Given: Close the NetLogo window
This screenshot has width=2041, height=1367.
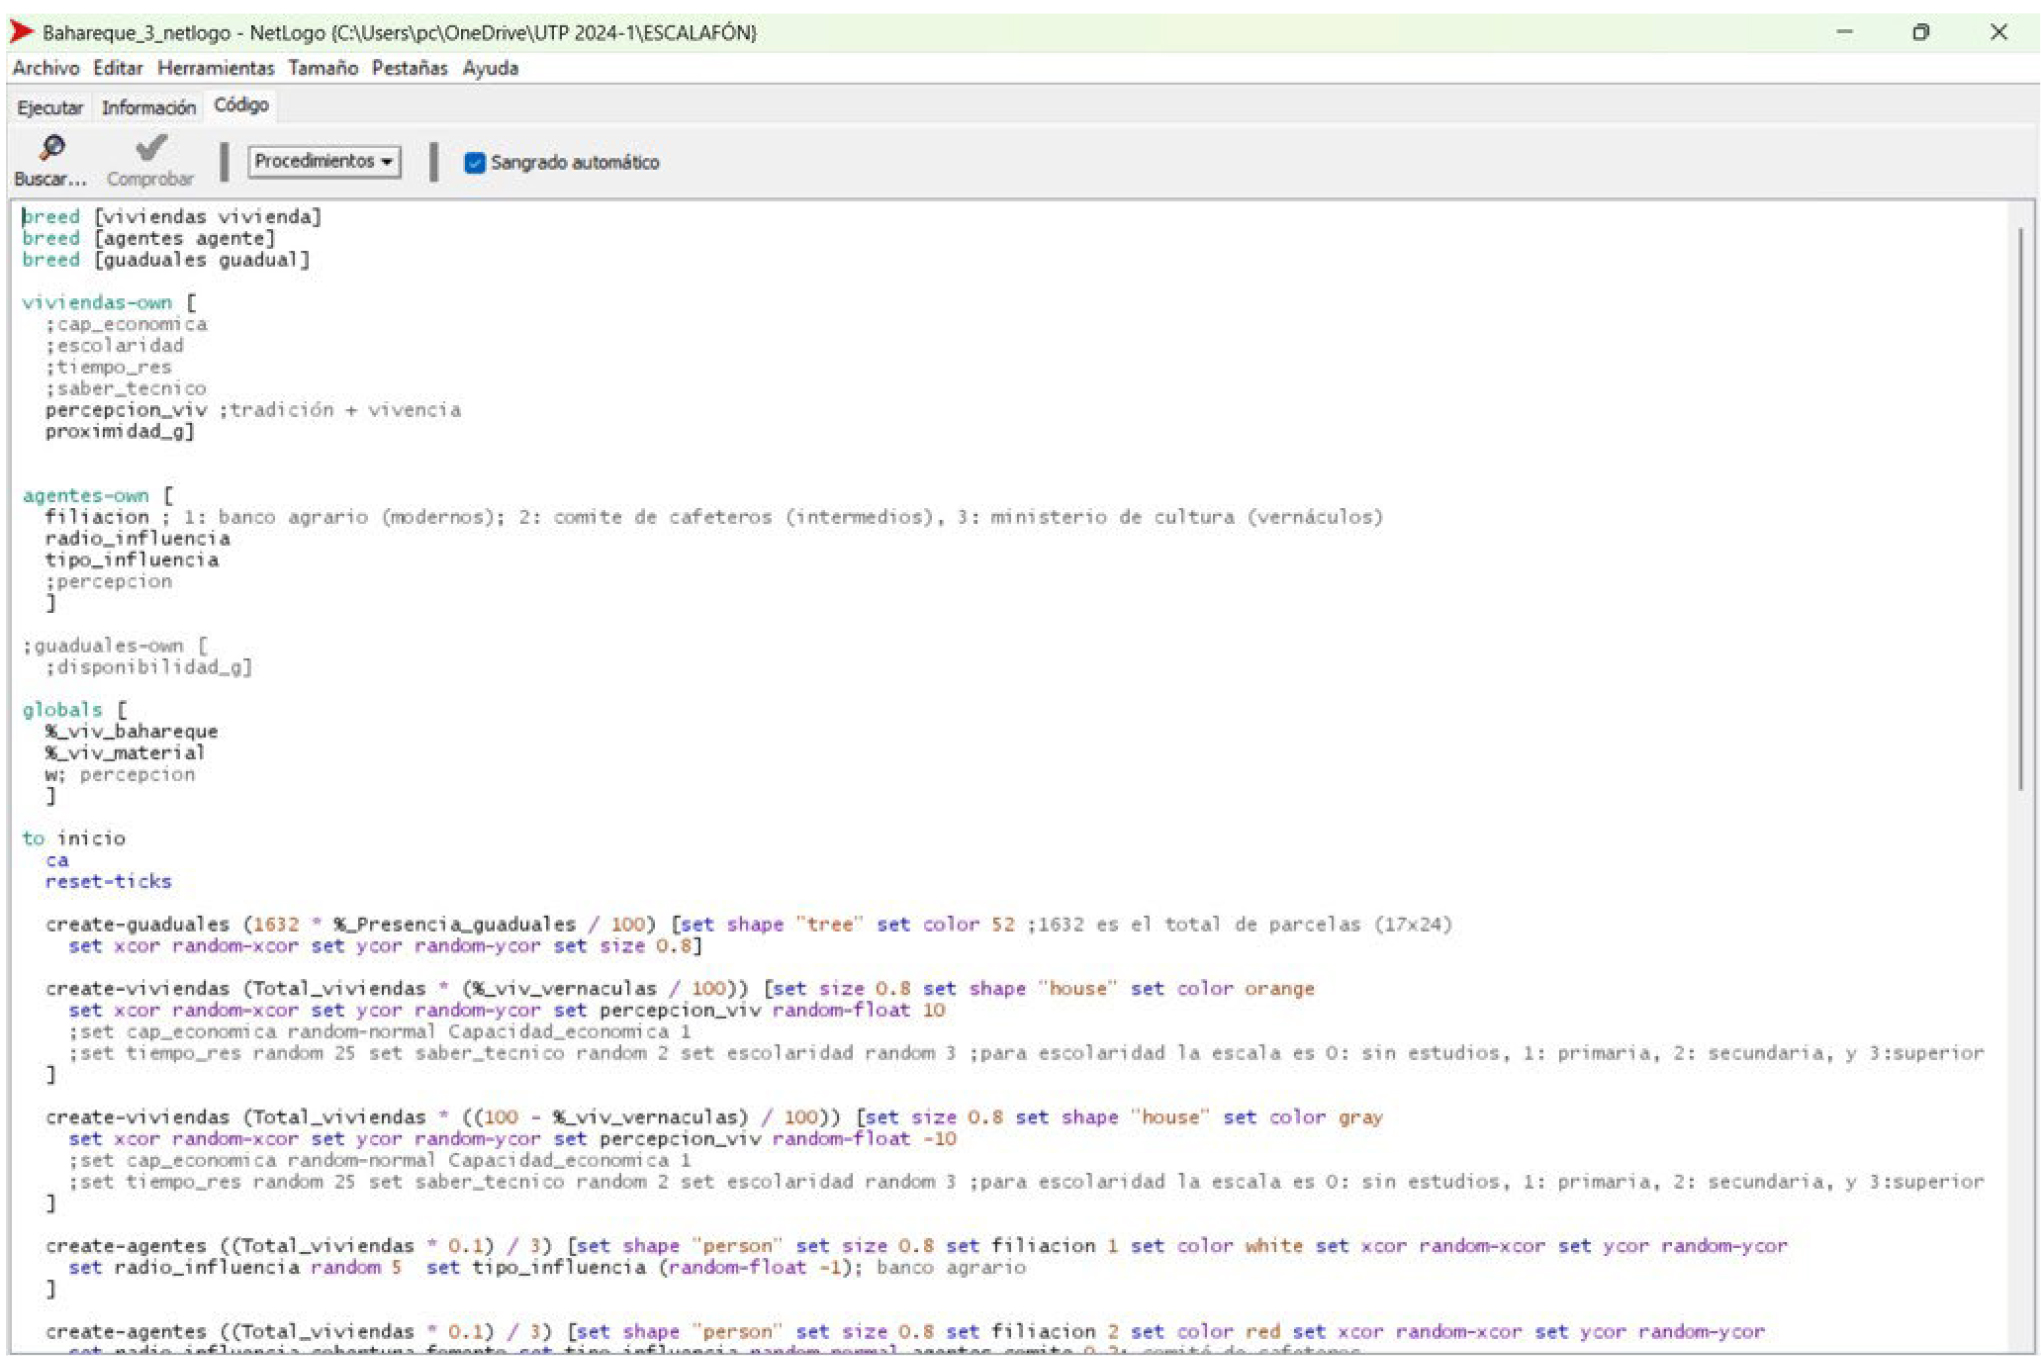Looking at the screenshot, I should 1998,32.
